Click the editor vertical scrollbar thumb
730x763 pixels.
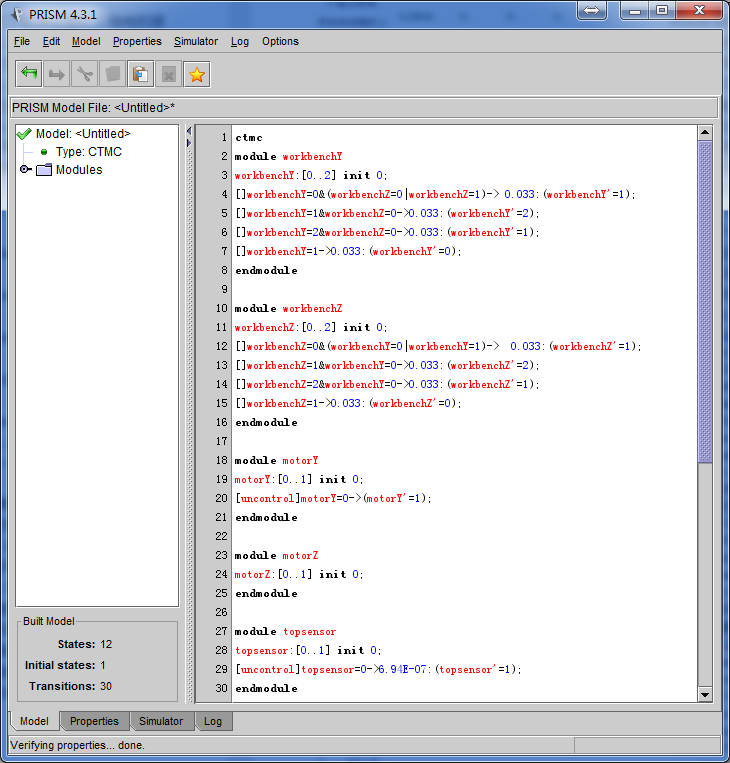pos(705,300)
